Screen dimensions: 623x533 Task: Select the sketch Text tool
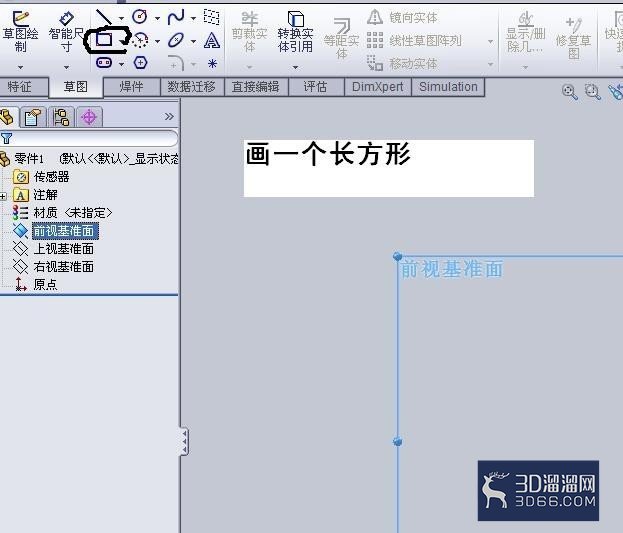pos(212,40)
